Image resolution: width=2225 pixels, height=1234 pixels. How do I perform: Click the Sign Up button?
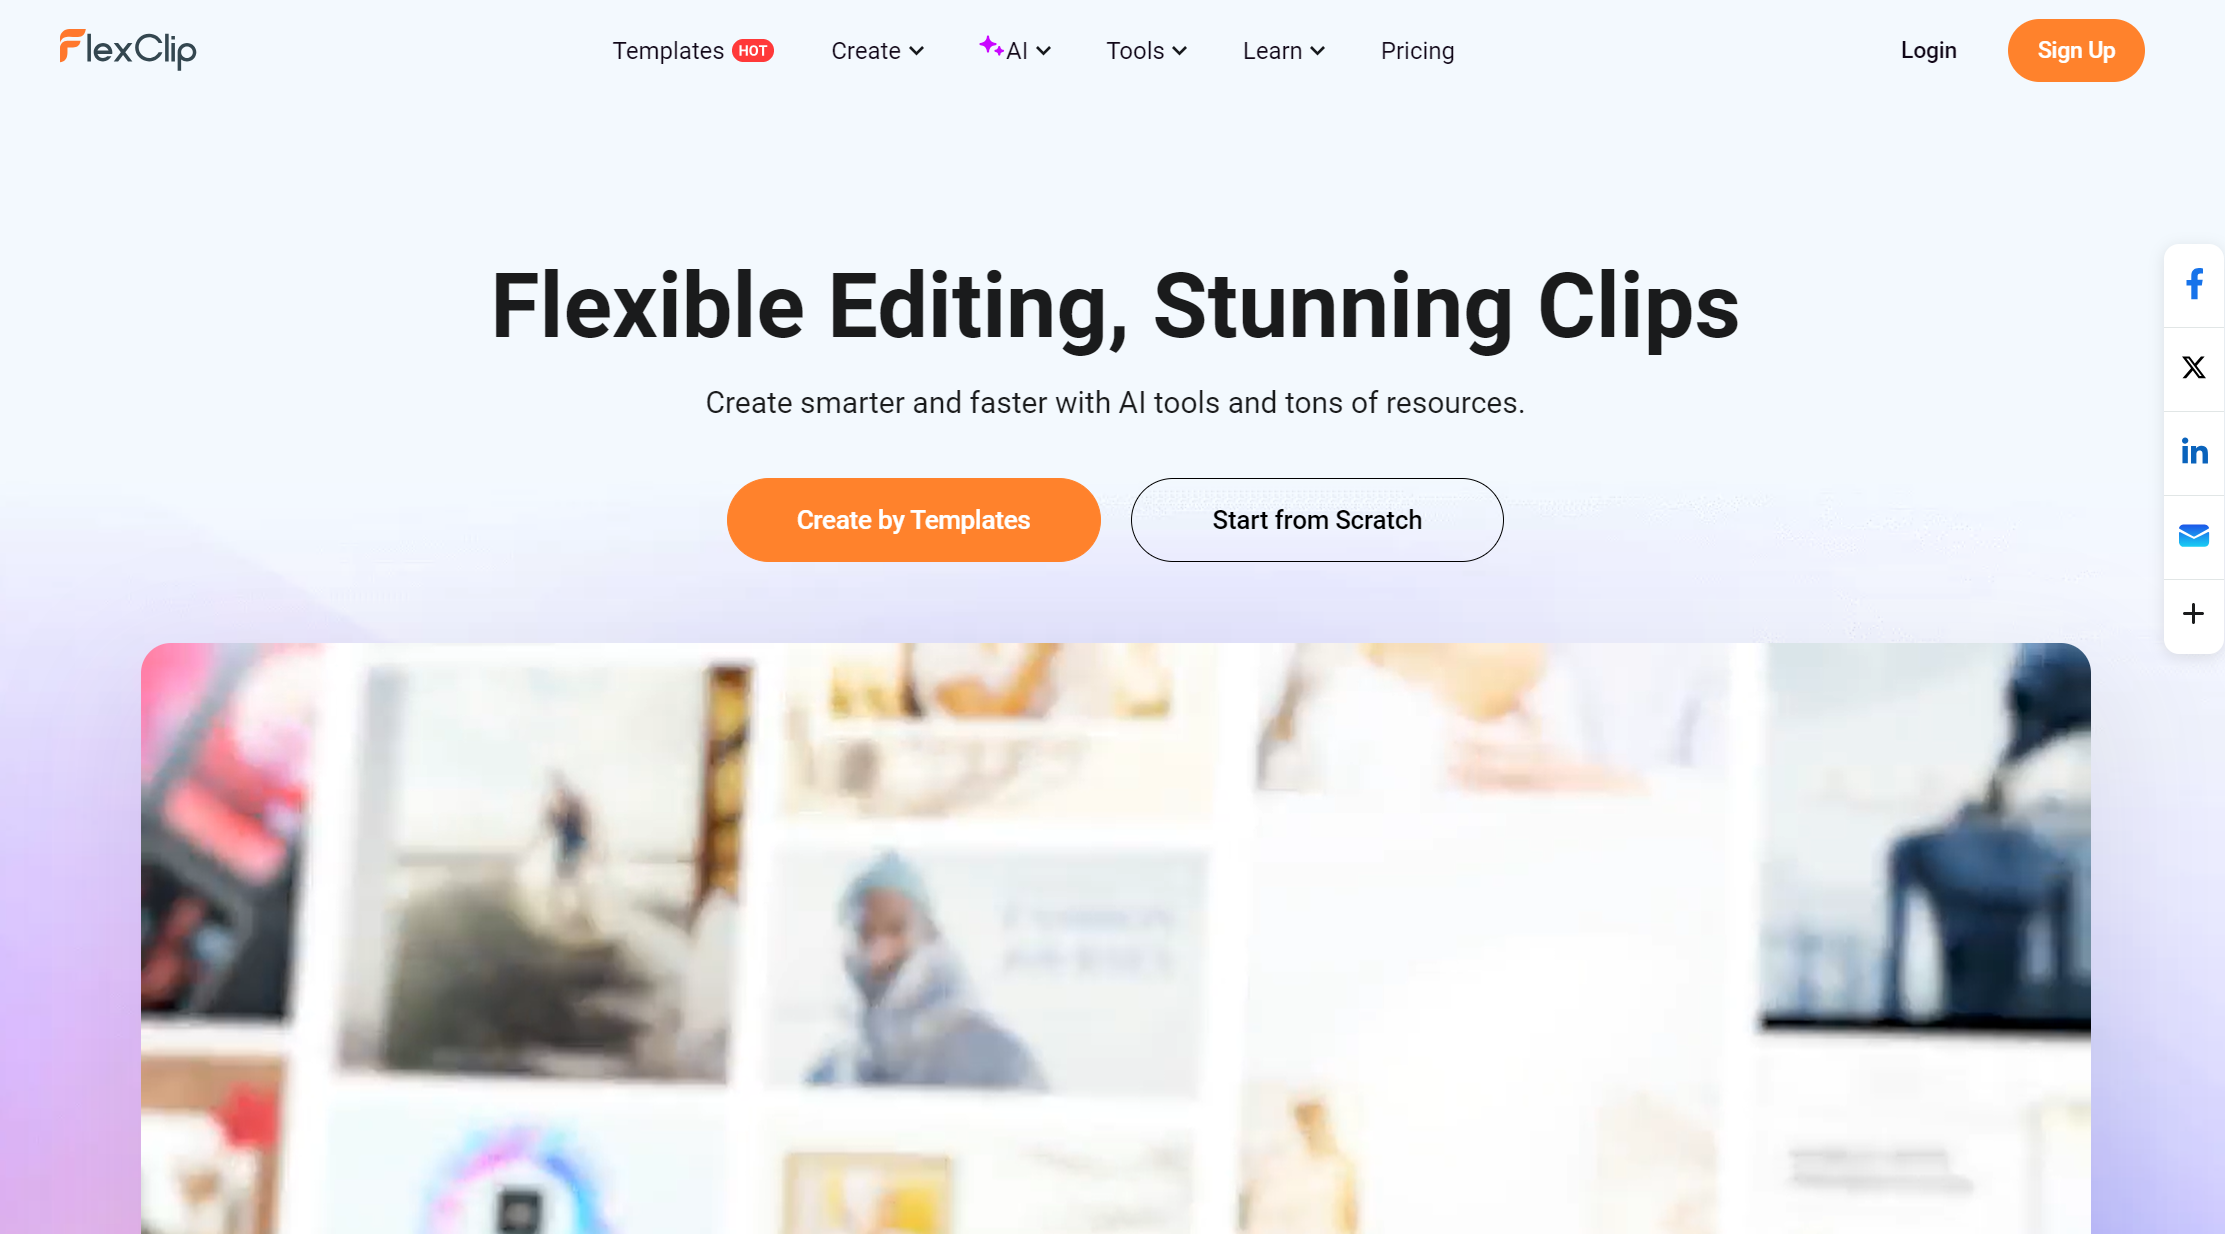click(2076, 50)
